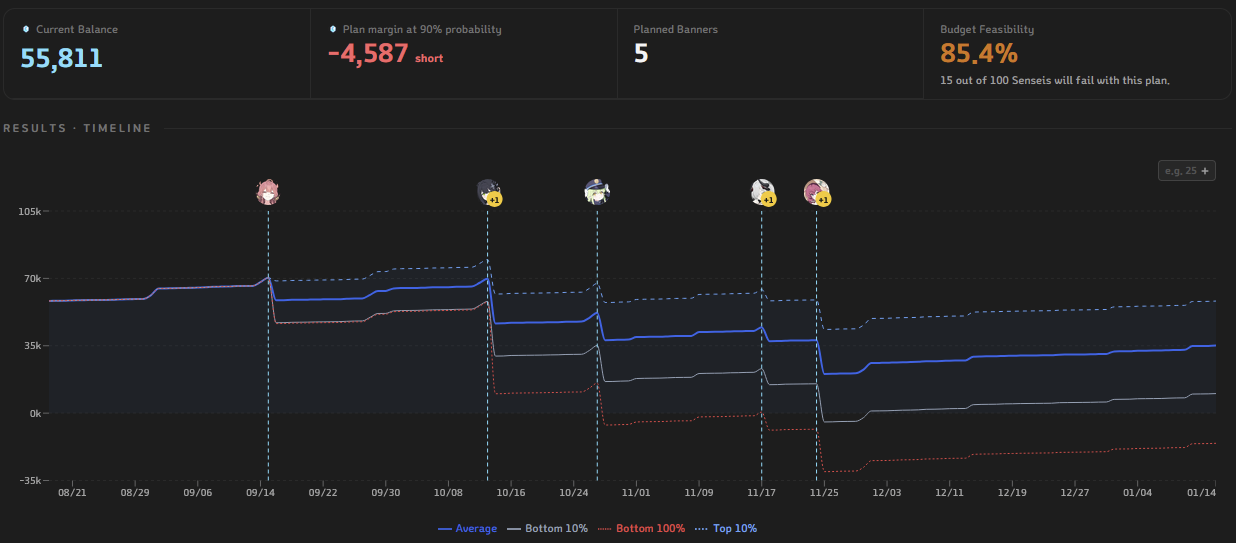Click the dot beside Plan margin label

click(333, 29)
